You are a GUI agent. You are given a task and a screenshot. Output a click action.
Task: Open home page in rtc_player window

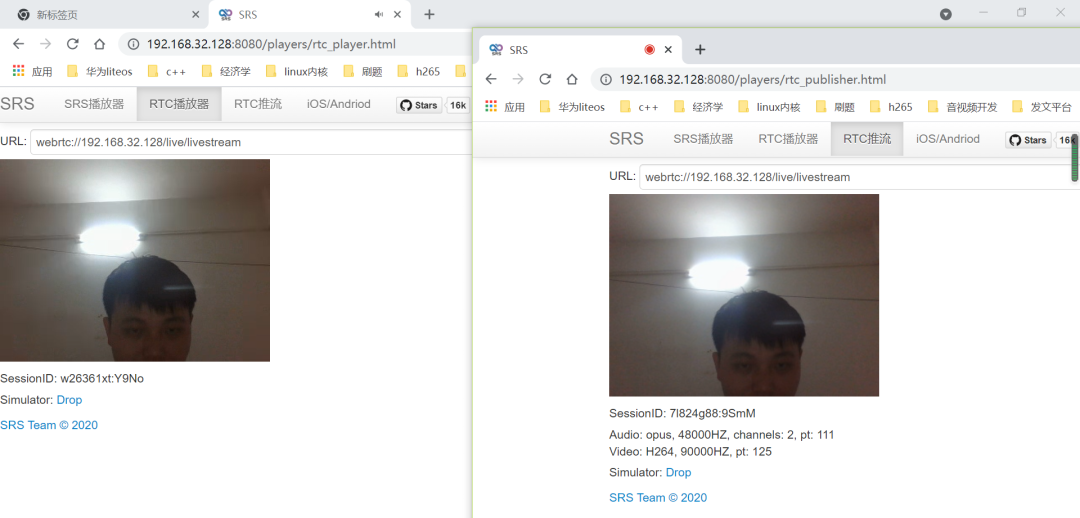click(99, 44)
